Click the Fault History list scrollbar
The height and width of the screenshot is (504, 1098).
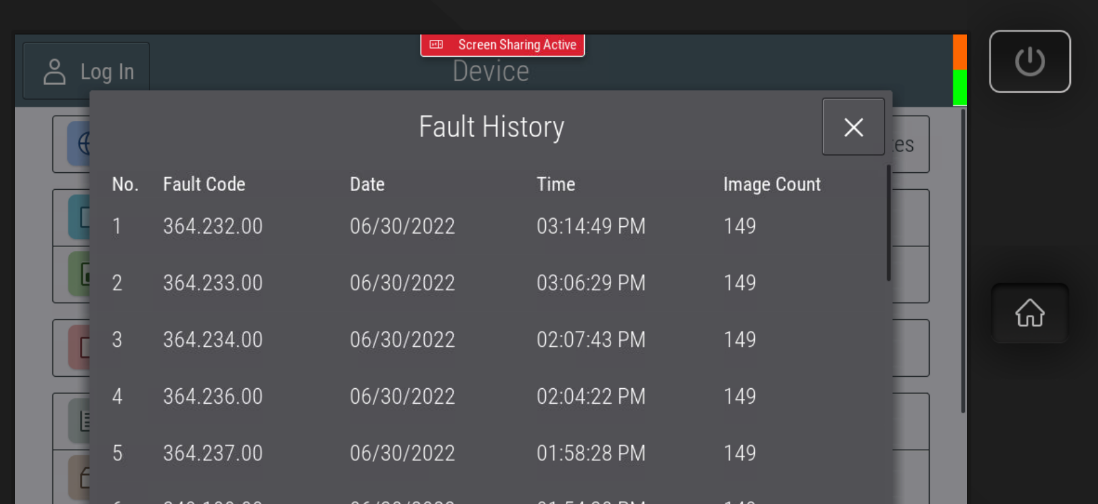[888, 224]
